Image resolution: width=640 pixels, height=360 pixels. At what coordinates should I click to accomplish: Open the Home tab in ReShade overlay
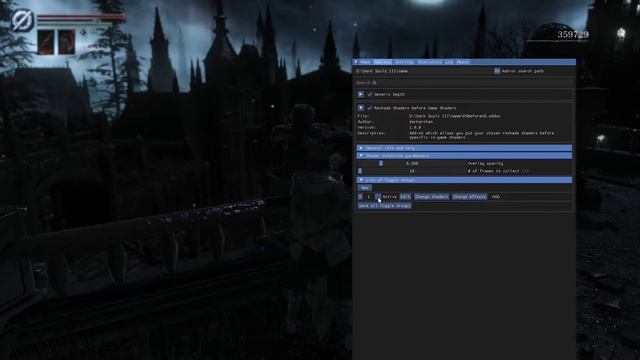click(x=365, y=62)
